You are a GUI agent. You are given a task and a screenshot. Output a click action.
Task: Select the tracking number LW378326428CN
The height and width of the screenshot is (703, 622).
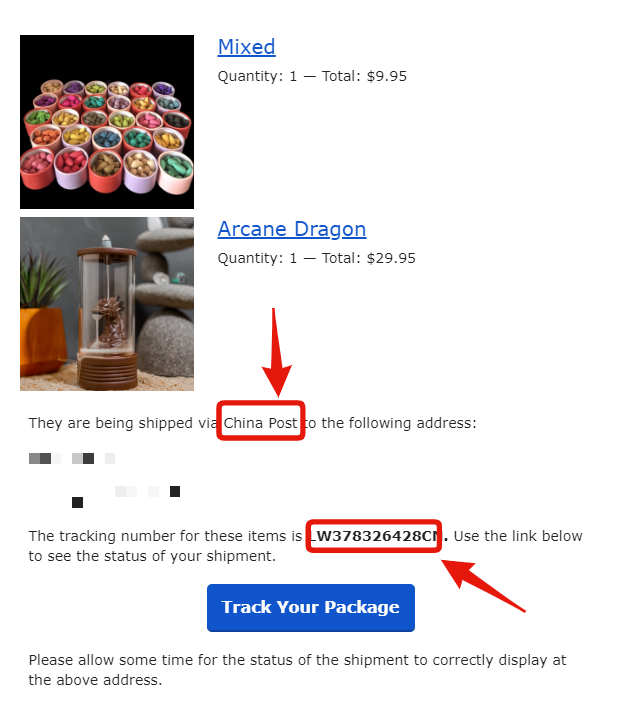click(x=374, y=536)
